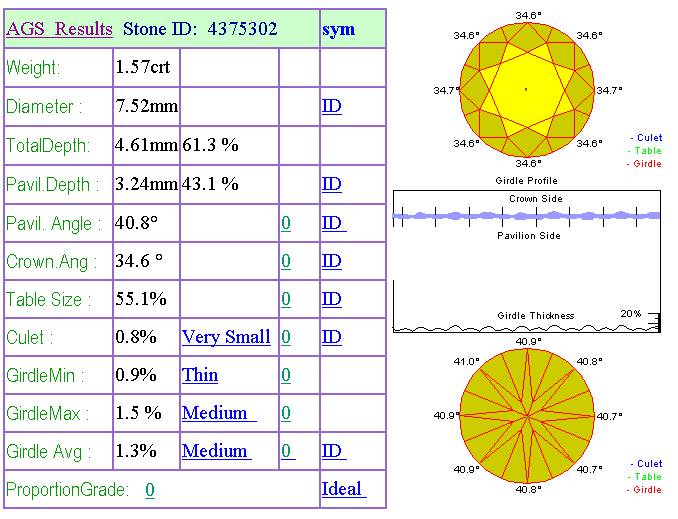Select the 55.1% table size value
Screen dimensions: 678x519
point(141,299)
